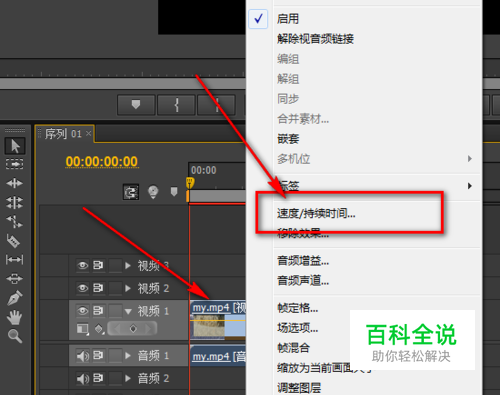Open the 标签 submenu arrow
The width and height of the screenshot is (500, 395).
pyautogui.click(x=470, y=186)
